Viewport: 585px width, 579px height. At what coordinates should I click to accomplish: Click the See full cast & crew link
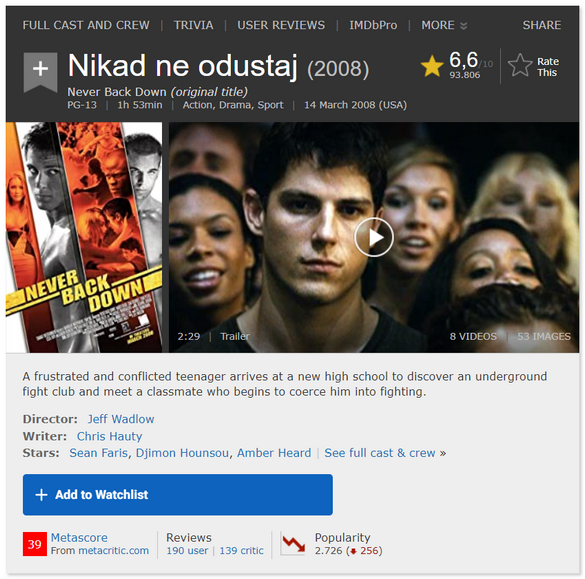coord(385,453)
